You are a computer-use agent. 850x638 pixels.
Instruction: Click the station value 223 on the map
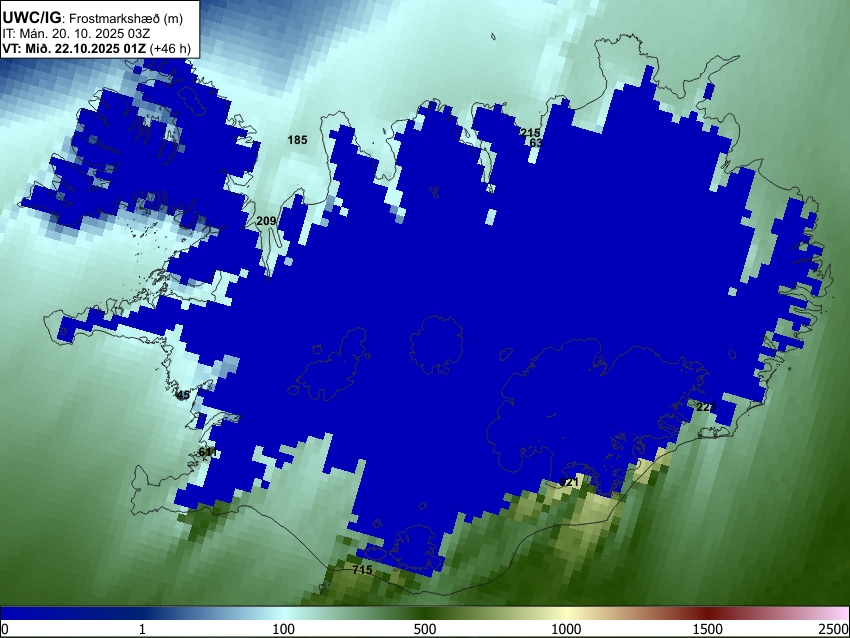coord(706,407)
